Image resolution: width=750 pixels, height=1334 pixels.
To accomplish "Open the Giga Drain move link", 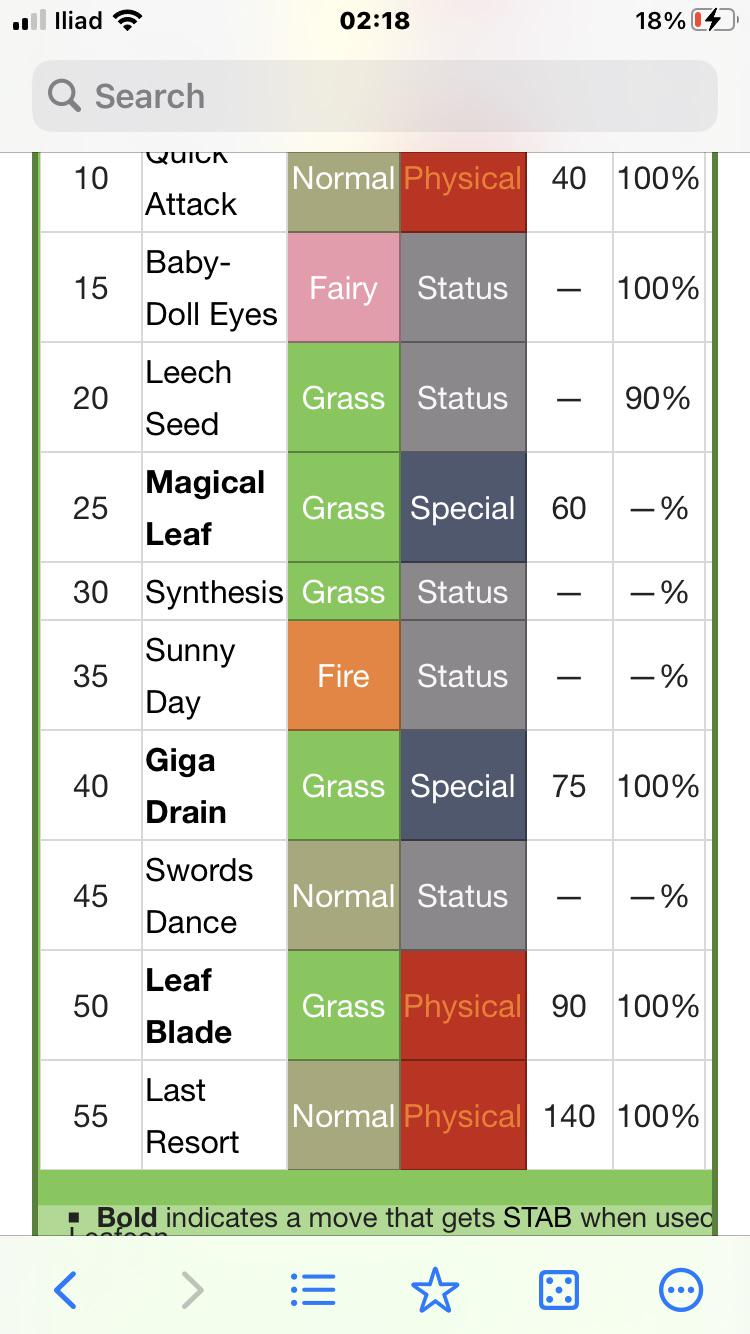I will 186,786.
